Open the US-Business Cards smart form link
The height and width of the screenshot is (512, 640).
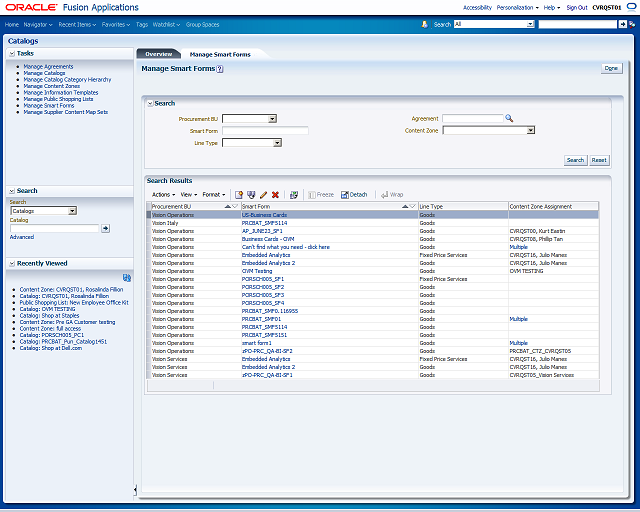click(264, 215)
